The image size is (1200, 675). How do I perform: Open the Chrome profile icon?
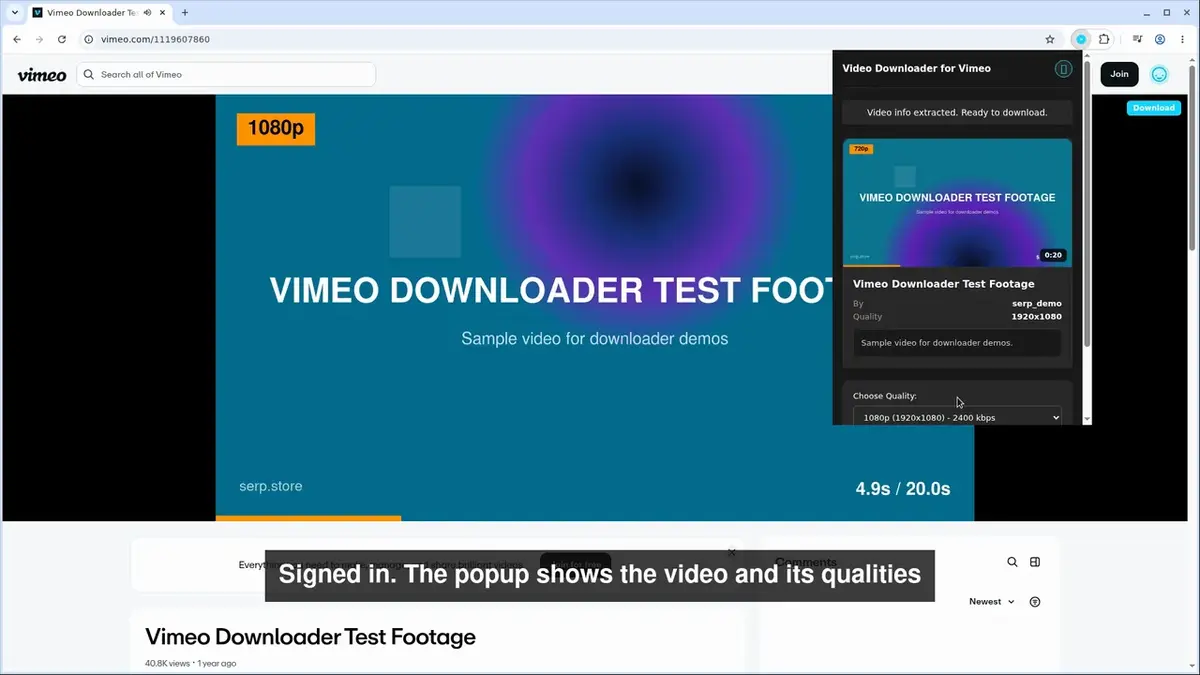1160,39
